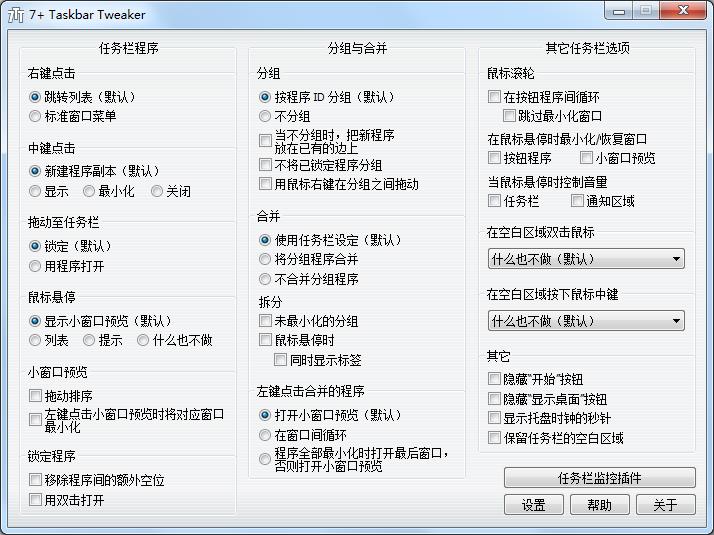Check 不将已锁定程序分组 option

265,165
